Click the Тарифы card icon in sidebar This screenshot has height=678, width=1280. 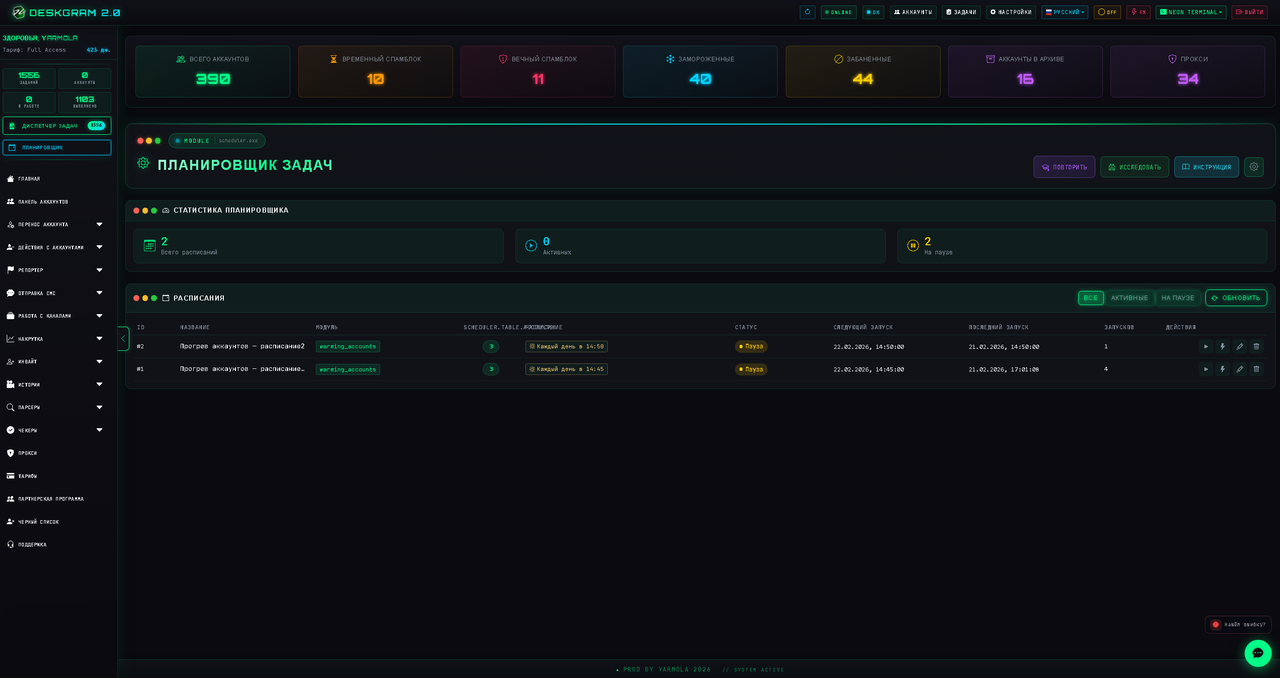(x=10, y=476)
